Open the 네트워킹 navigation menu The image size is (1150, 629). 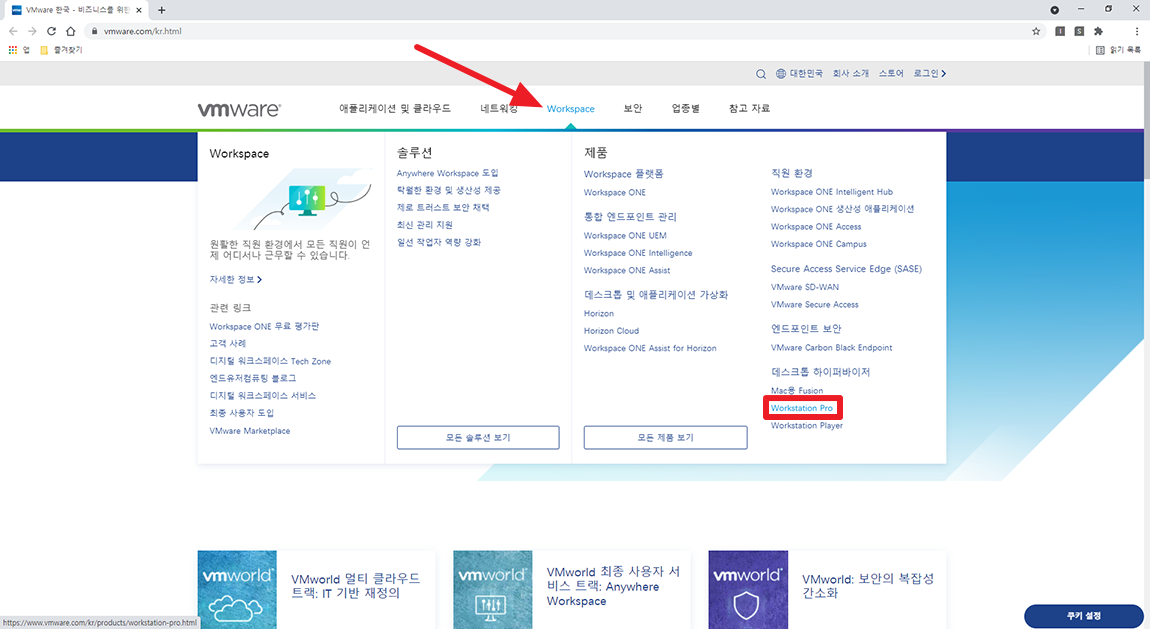(x=499, y=108)
